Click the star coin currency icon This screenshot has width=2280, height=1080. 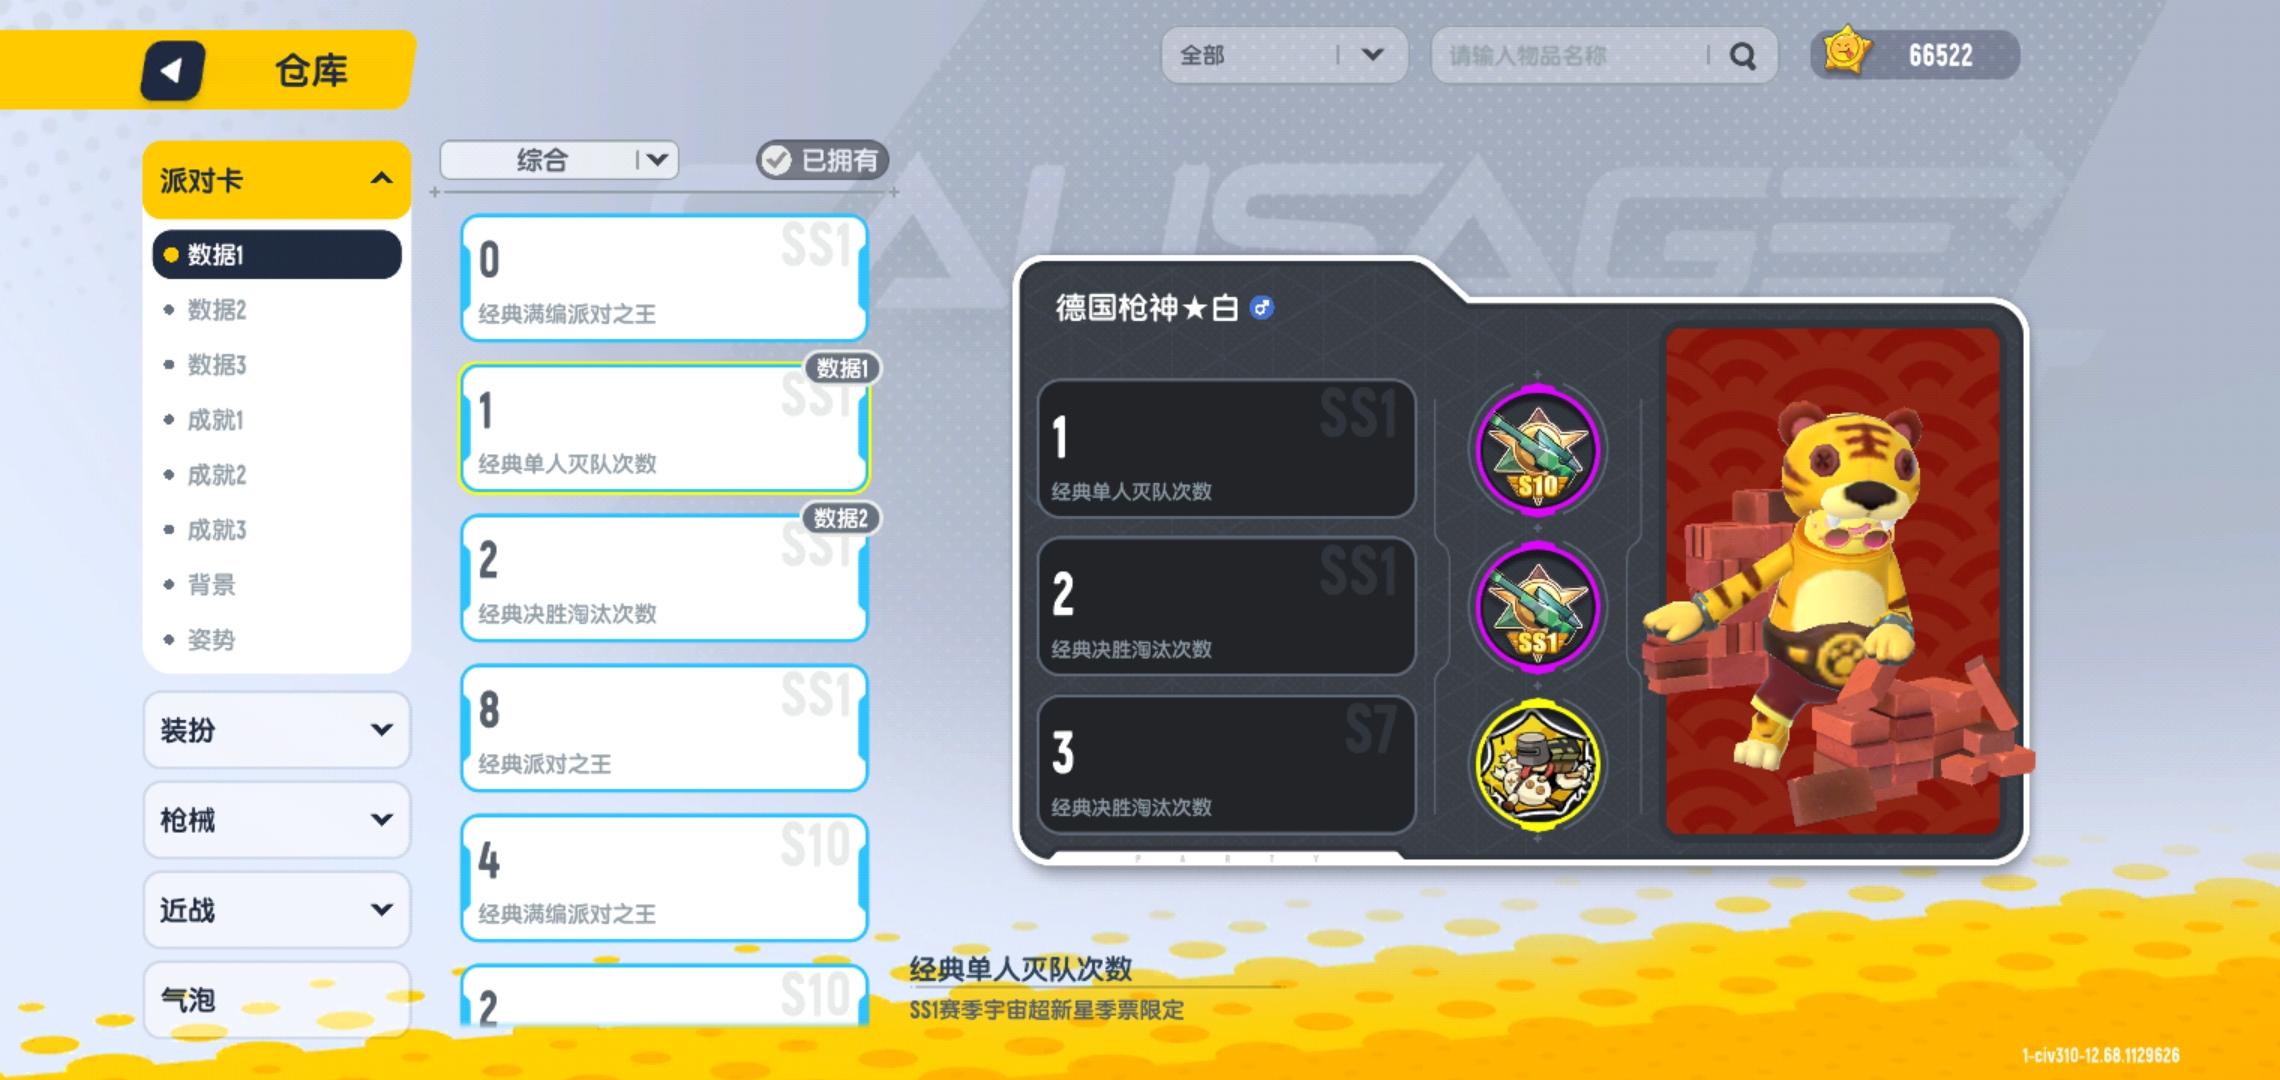click(1846, 52)
